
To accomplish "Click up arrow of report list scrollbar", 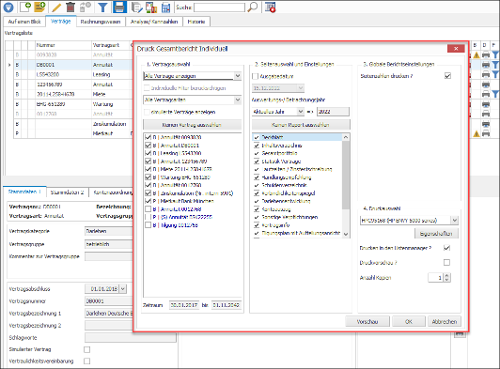I will (x=346, y=137).
